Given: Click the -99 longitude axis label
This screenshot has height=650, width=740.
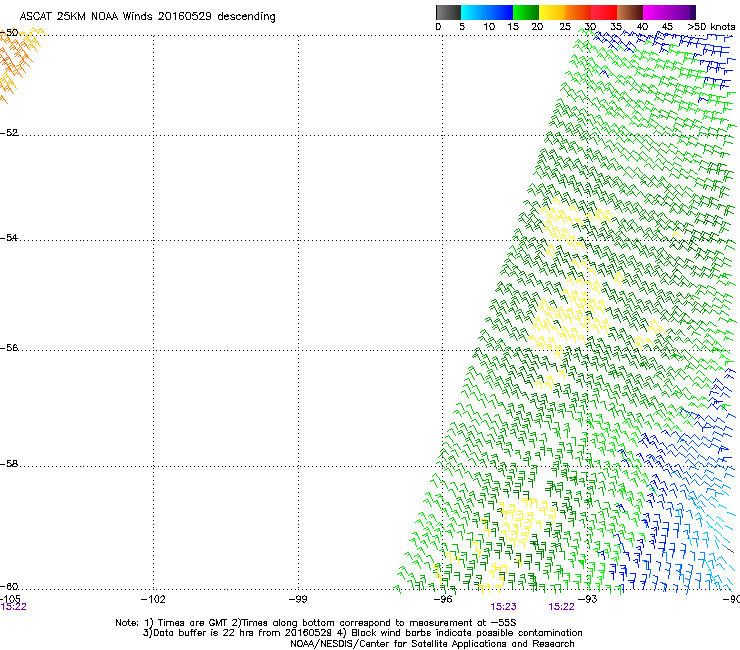Looking at the screenshot, I should point(298,599).
